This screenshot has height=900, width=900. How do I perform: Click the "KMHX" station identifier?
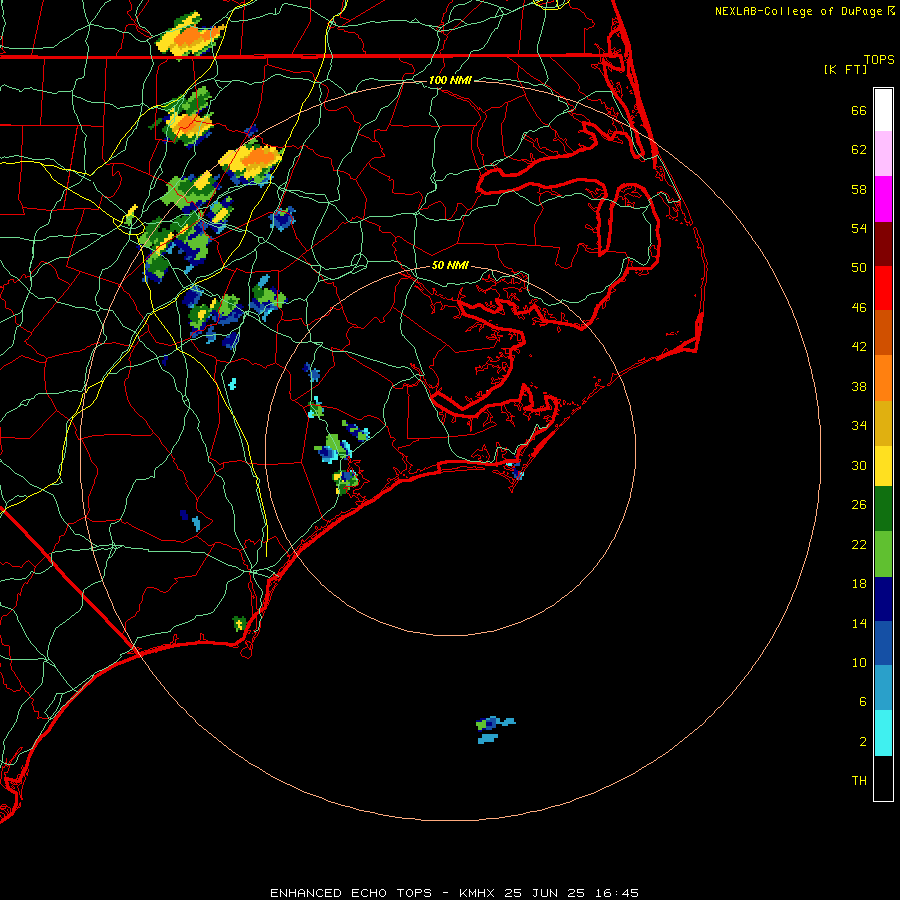[x=476, y=893]
